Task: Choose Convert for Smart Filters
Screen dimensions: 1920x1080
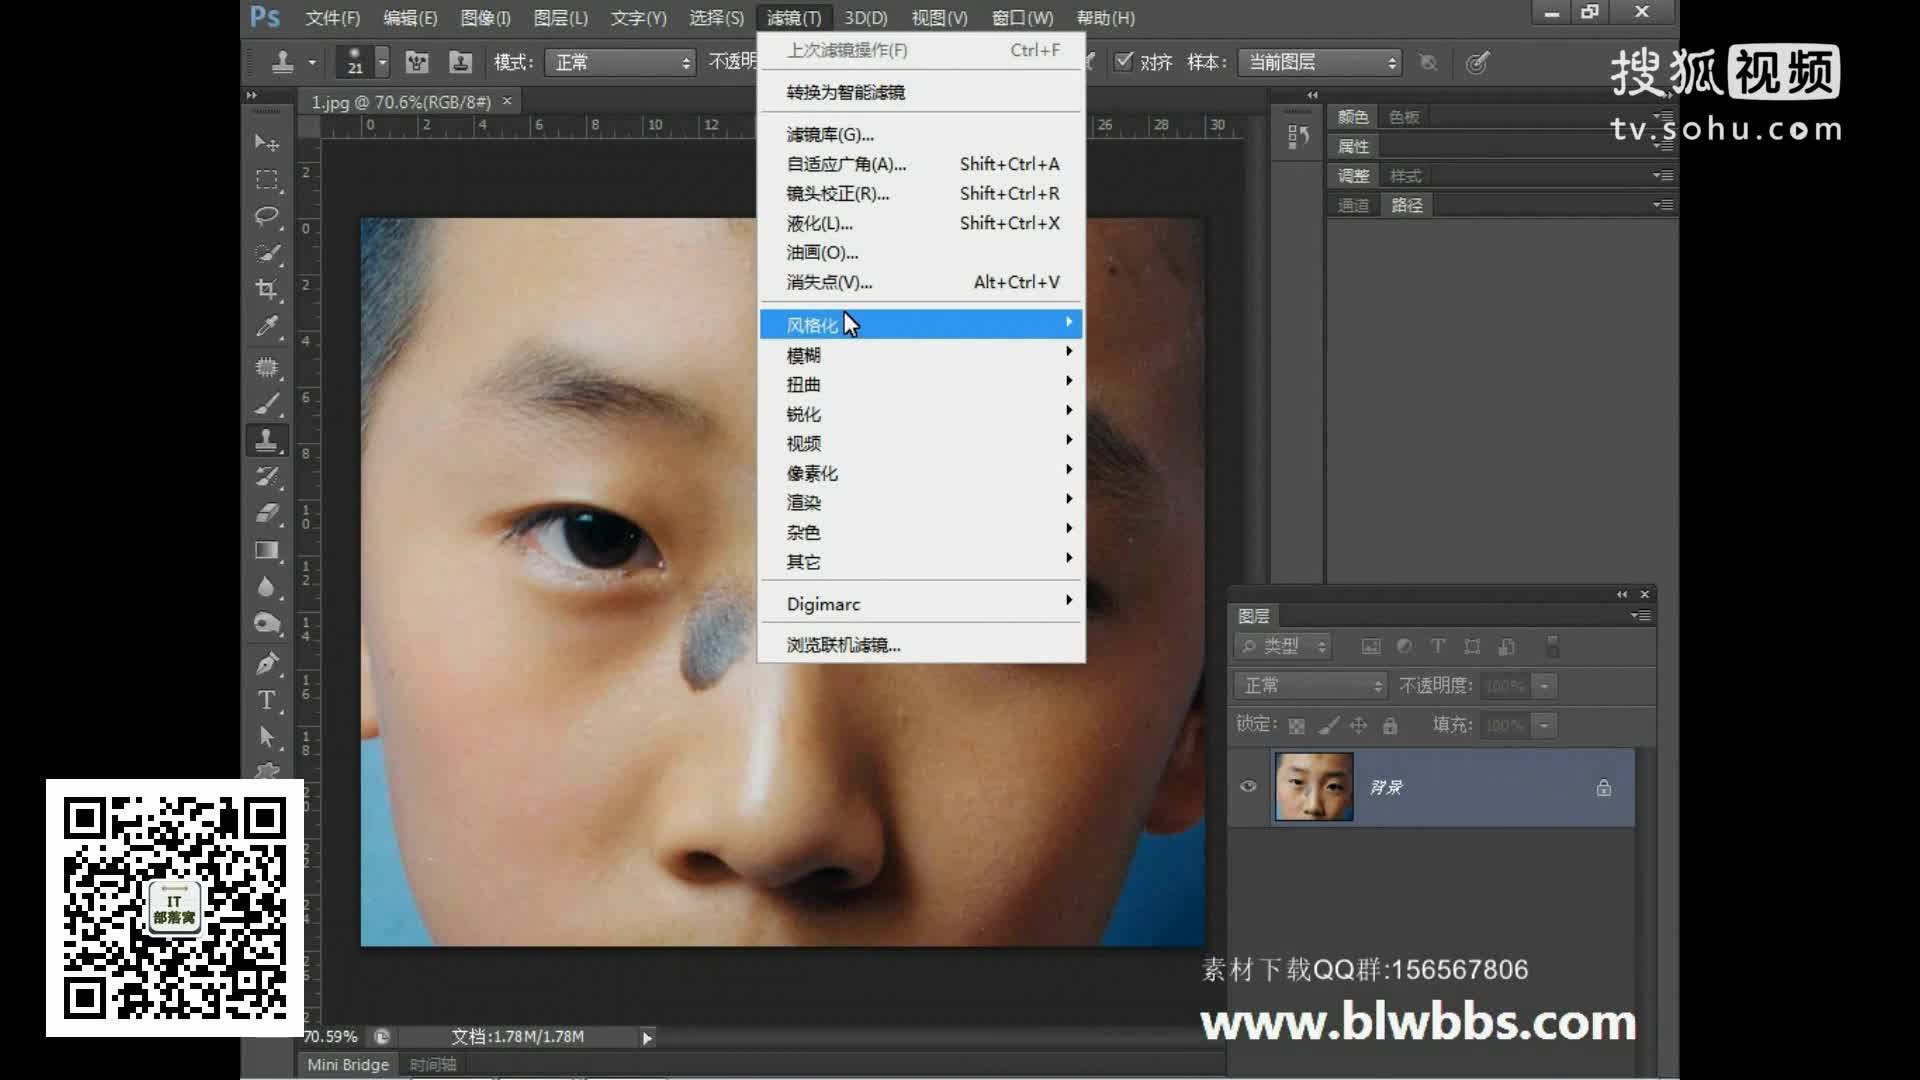Action: tap(921, 92)
